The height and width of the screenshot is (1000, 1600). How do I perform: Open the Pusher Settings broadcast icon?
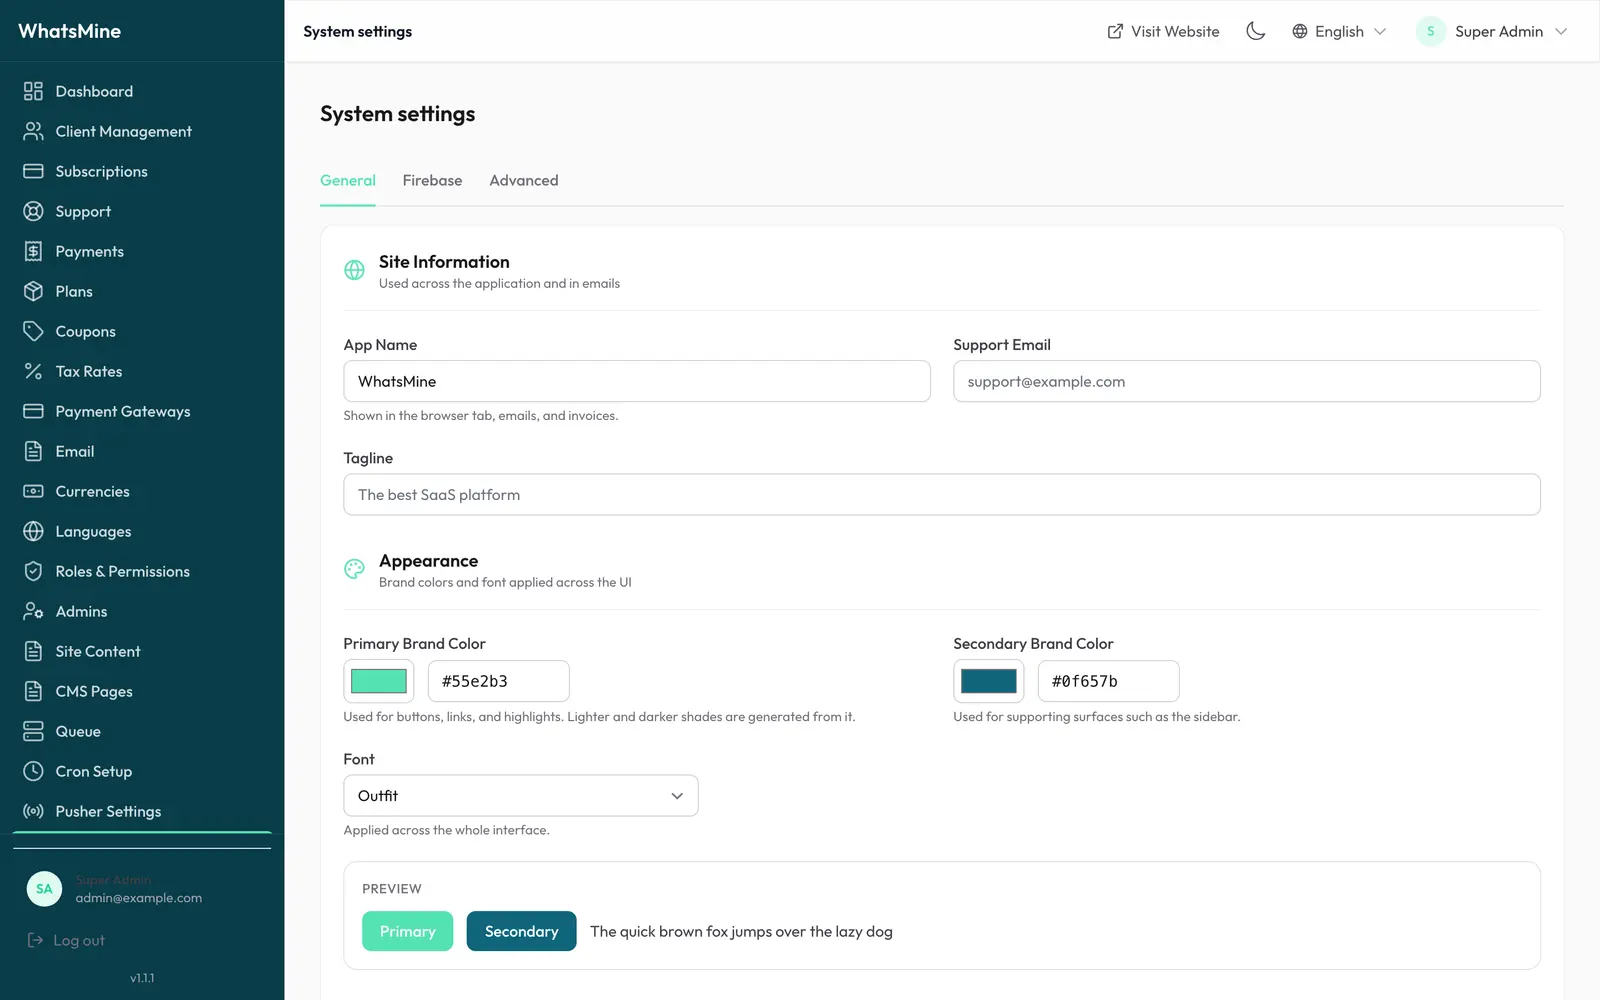click(x=33, y=811)
